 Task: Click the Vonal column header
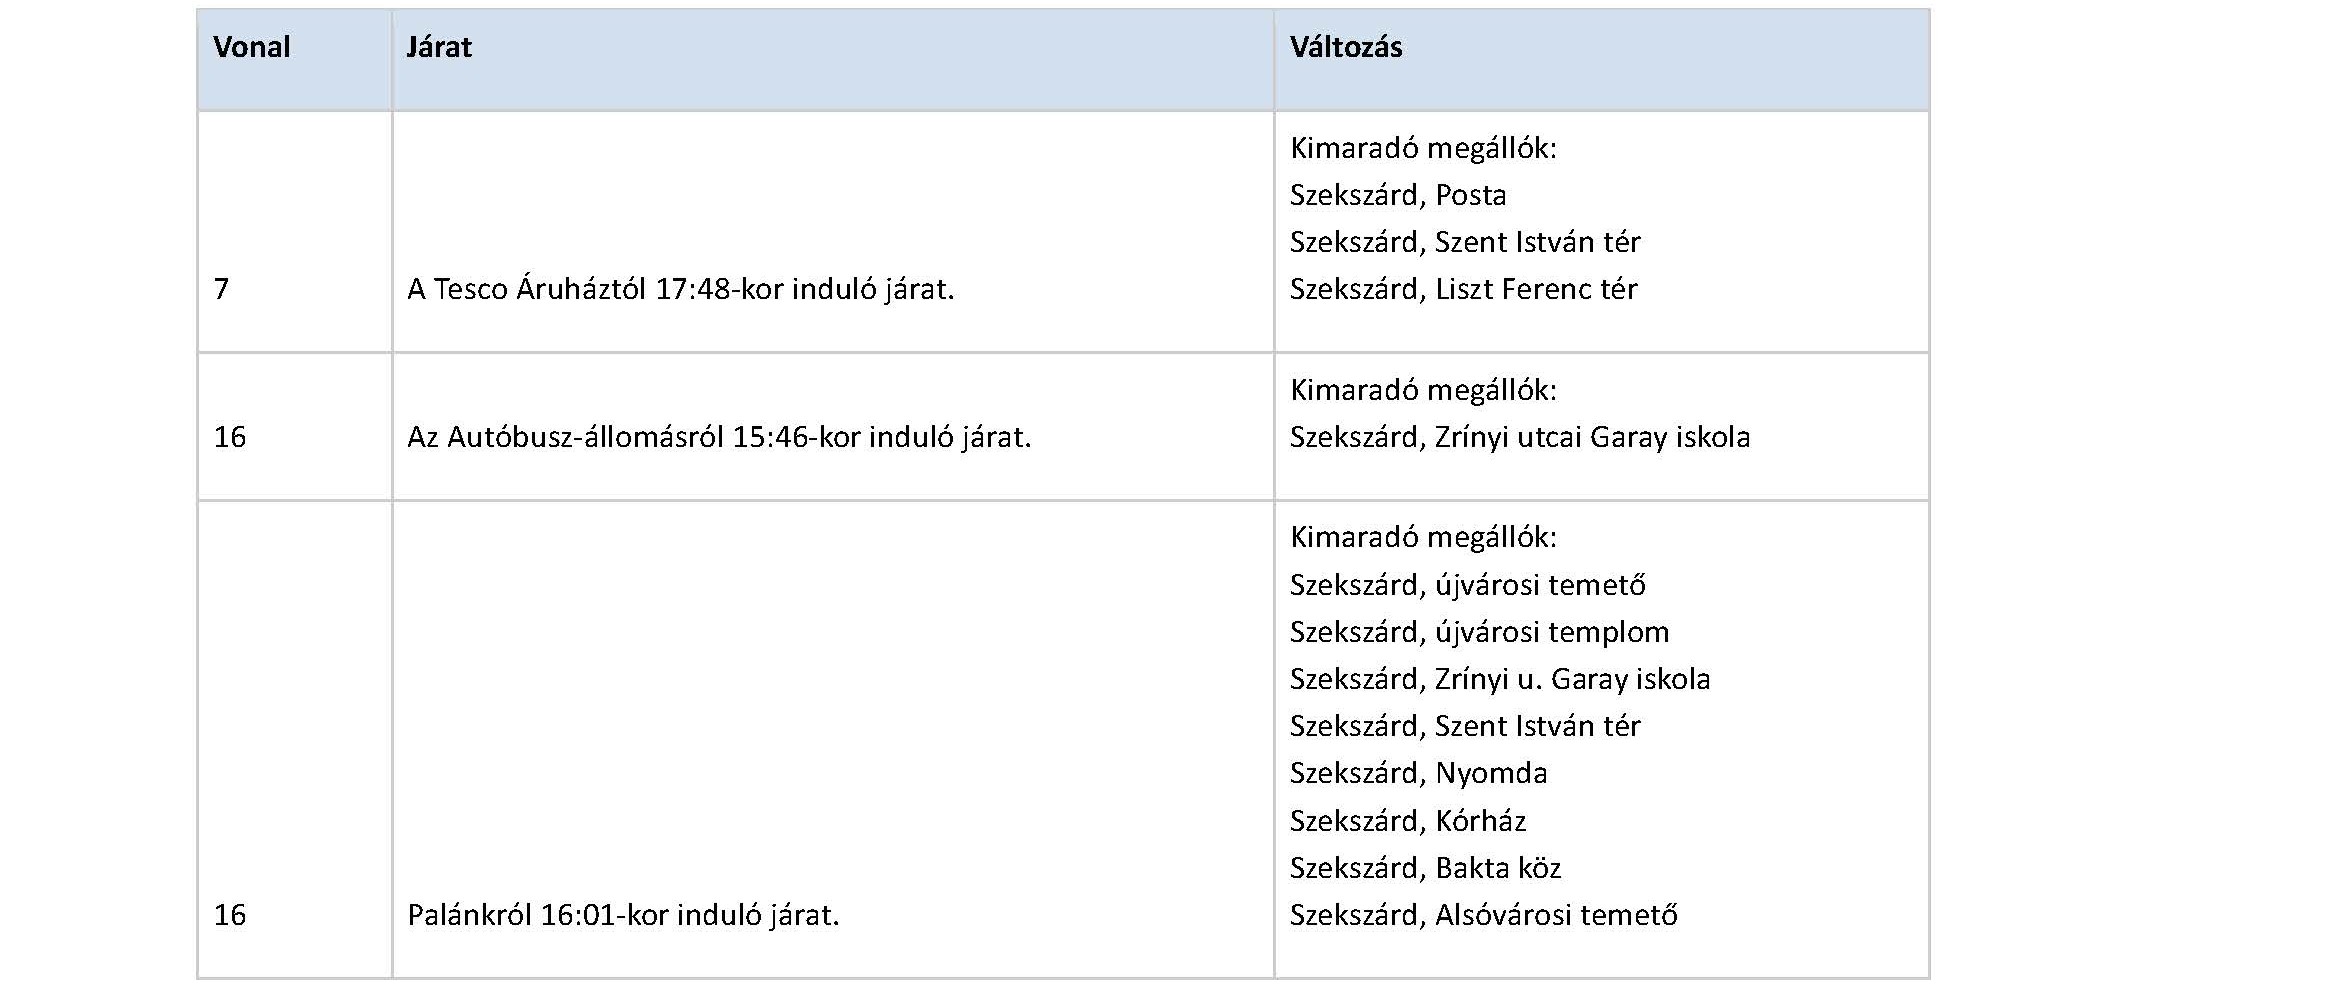pos(252,47)
